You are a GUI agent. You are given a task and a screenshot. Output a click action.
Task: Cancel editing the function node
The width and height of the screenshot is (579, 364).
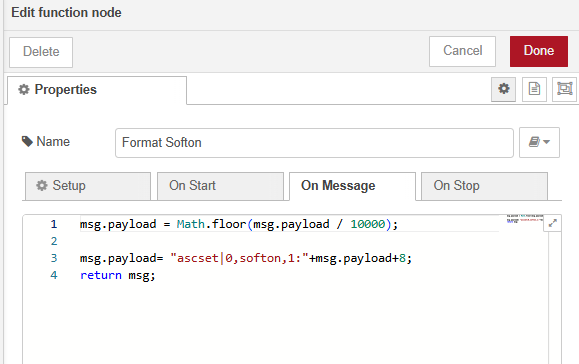pyautogui.click(x=462, y=51)
